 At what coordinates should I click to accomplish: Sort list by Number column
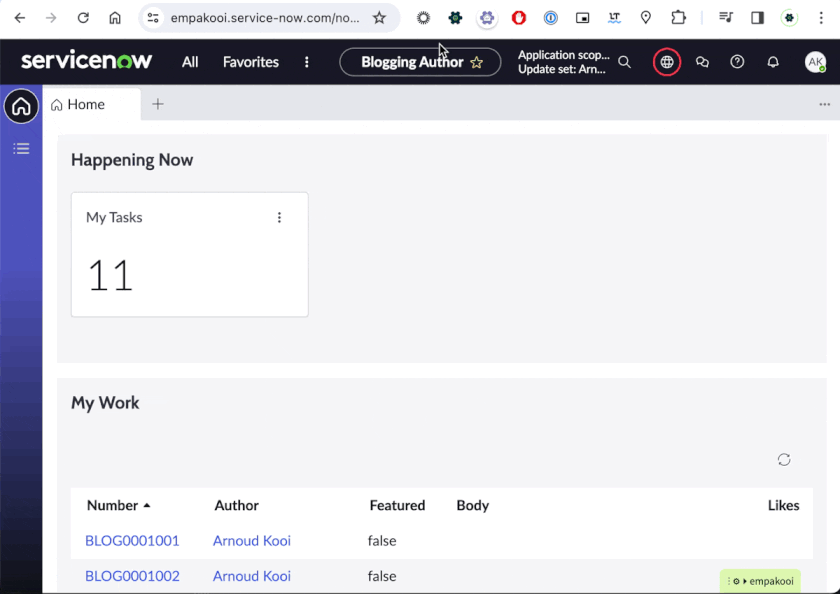(x=112, y=505)
